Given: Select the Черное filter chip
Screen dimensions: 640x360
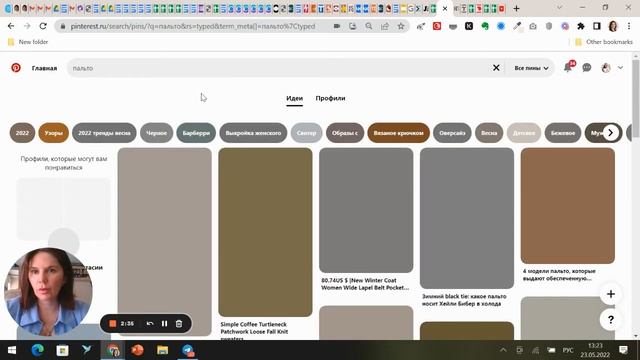Looking at the screenshot, I should click(x=156, y=133).
